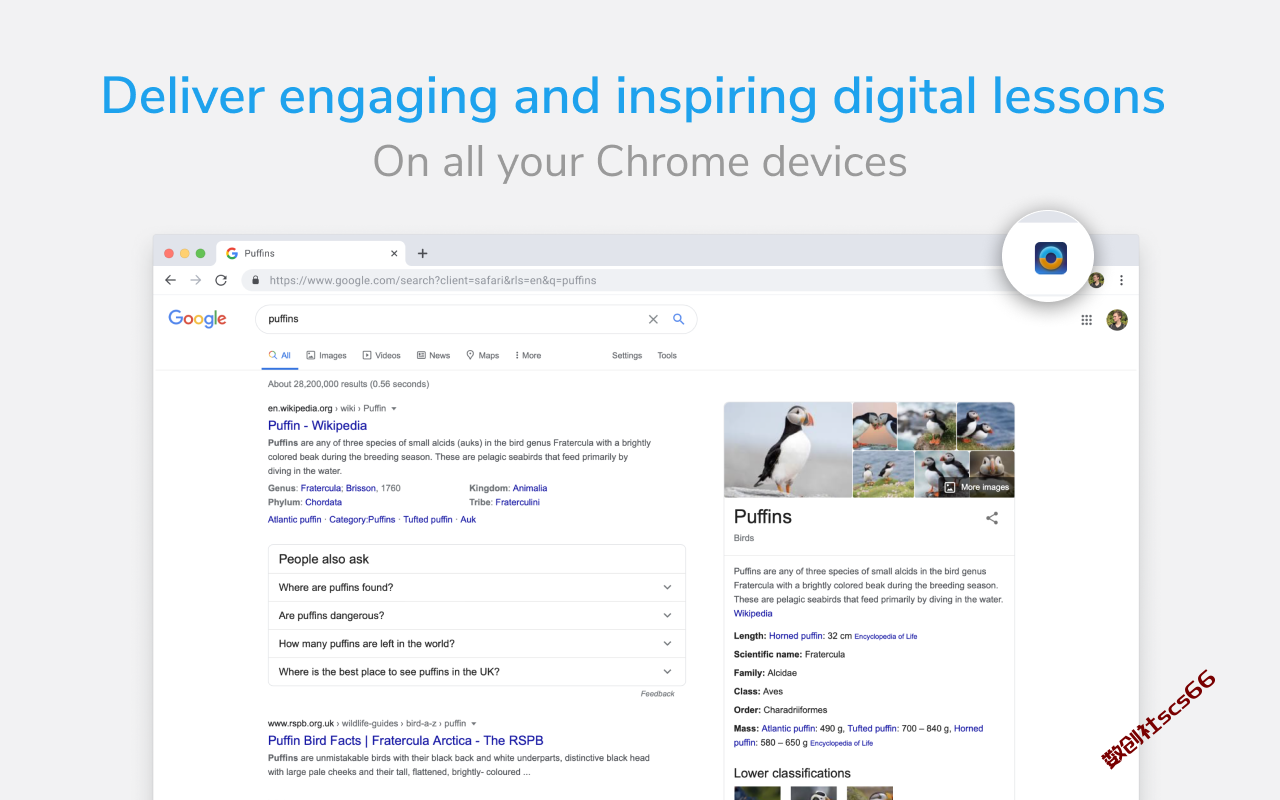Viewport: 1280px width, 800px height.
Task: Click the Google logo
Action: (197, 319)
